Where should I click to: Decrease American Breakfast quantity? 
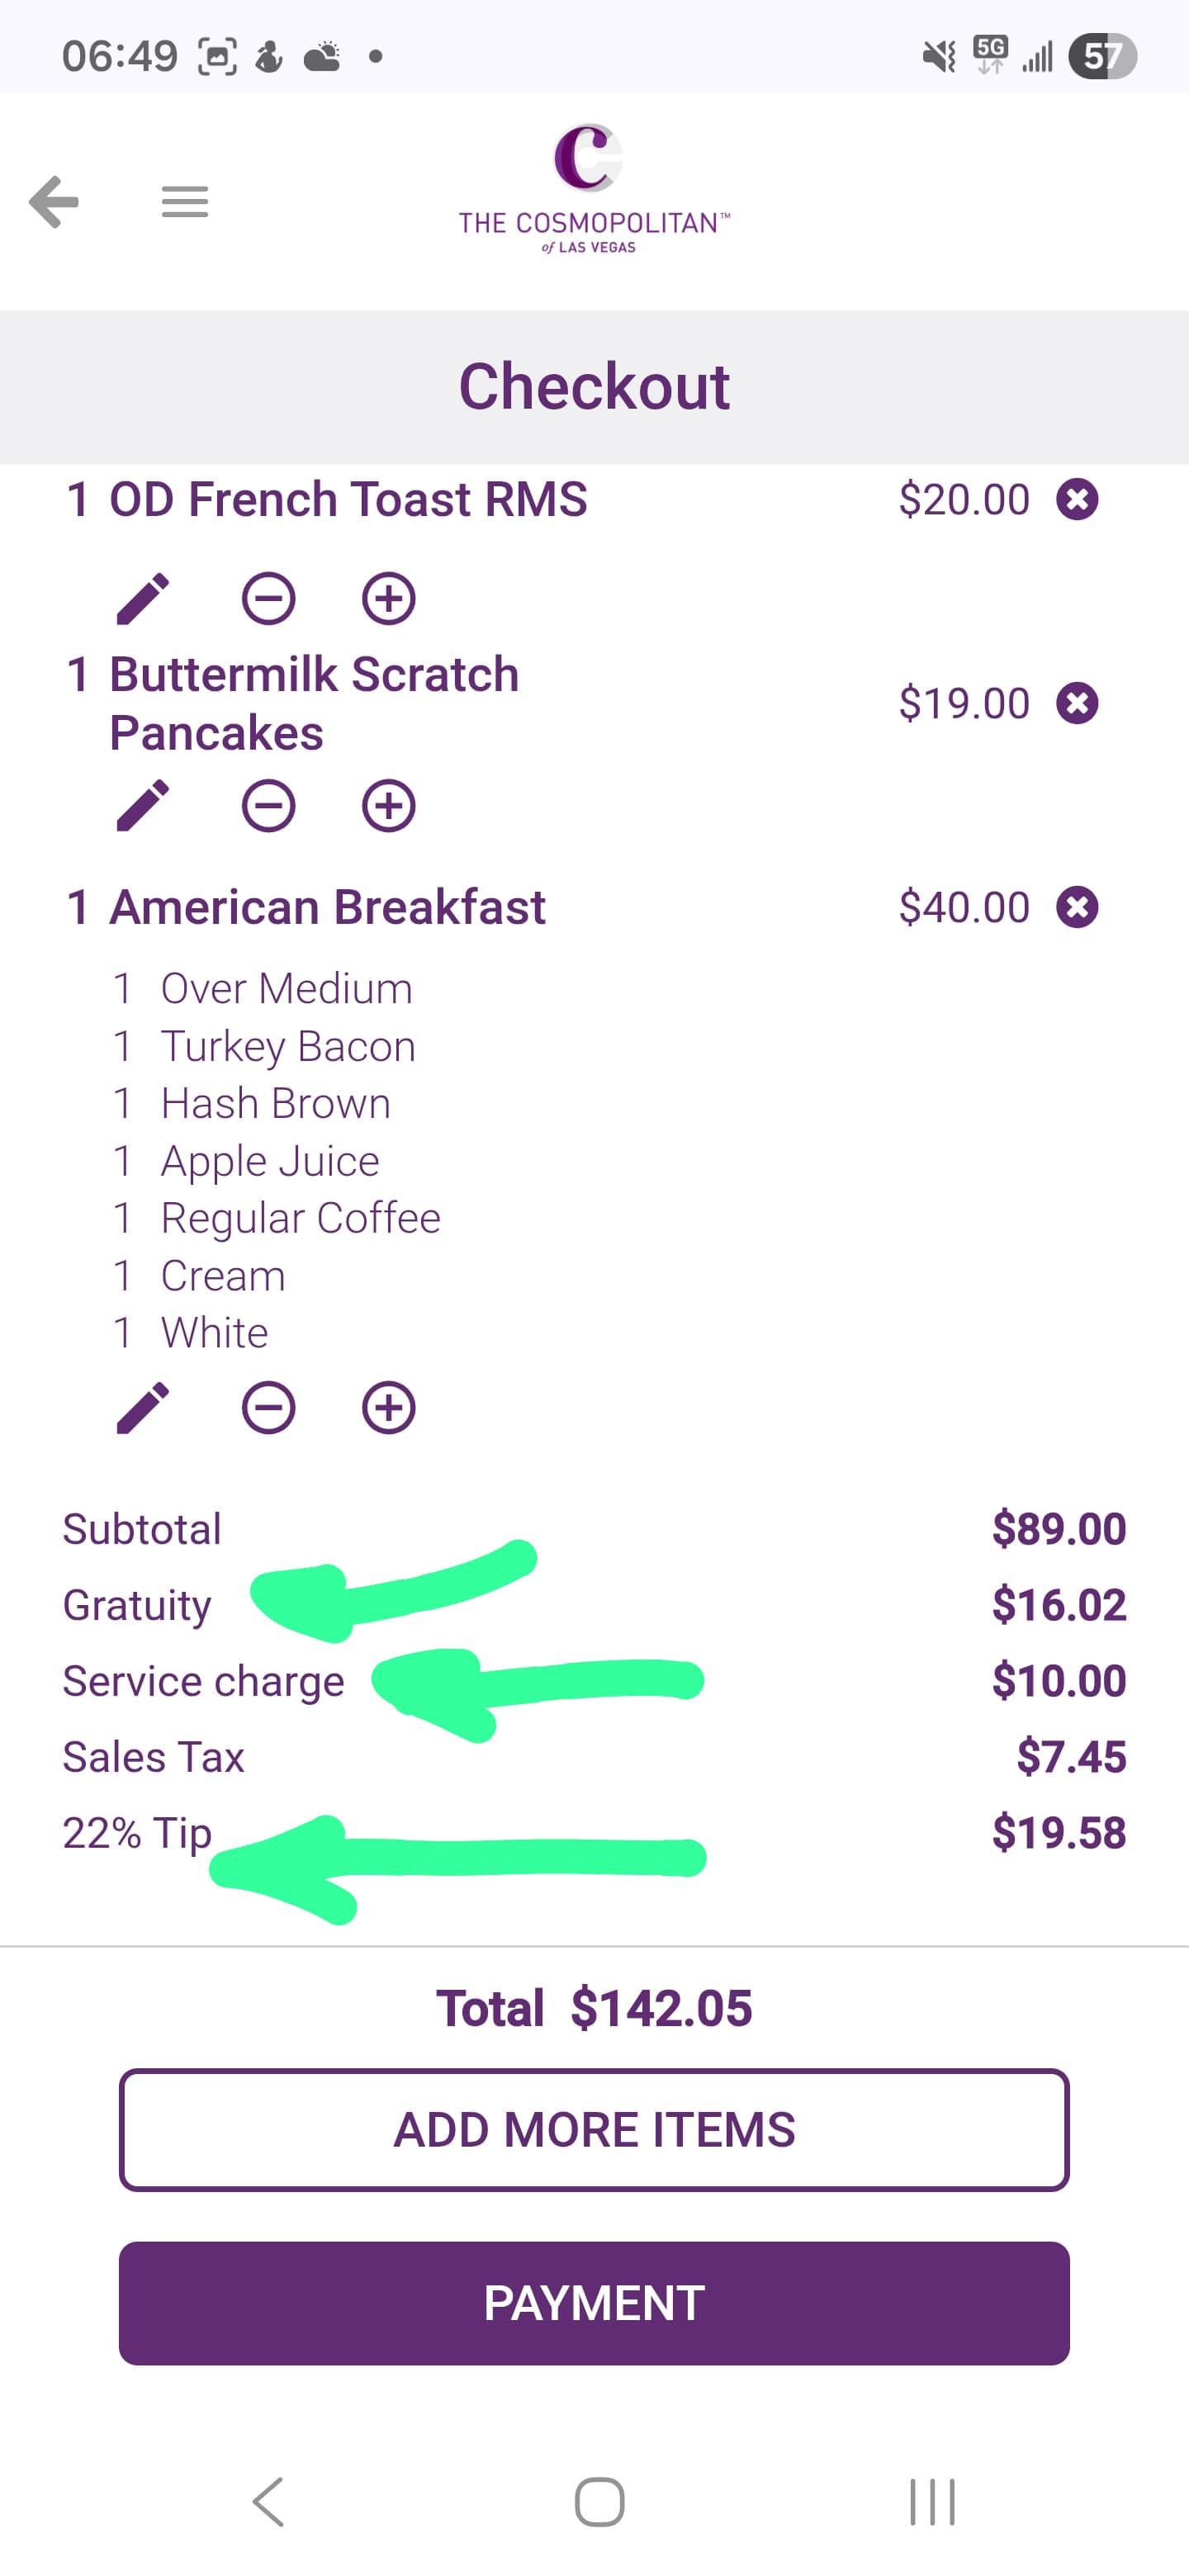[x=268, y=1408]
